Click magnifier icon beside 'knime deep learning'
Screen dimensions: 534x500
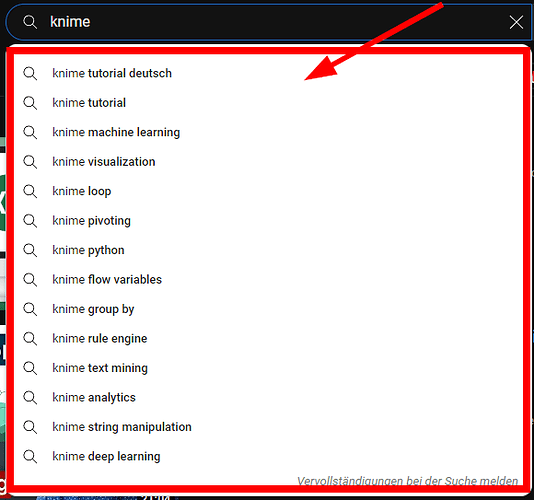[30, 456]
